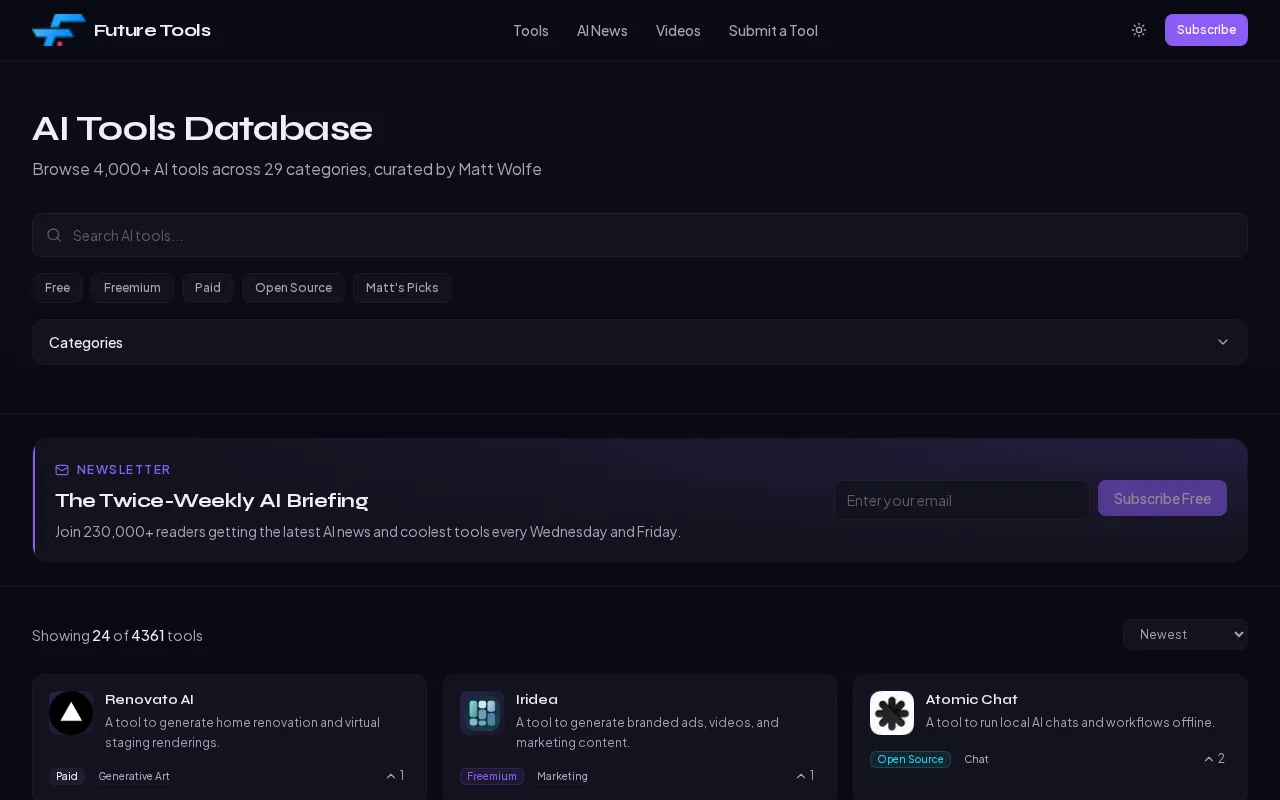The image size is (1280, 800).
Task: Click the search magnifier icon
Action: 54,235
